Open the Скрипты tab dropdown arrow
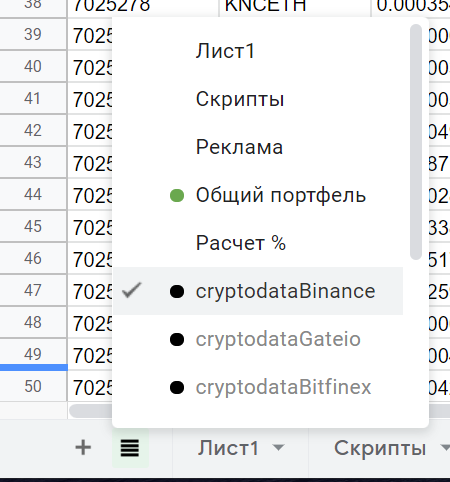 pos(445,448)
